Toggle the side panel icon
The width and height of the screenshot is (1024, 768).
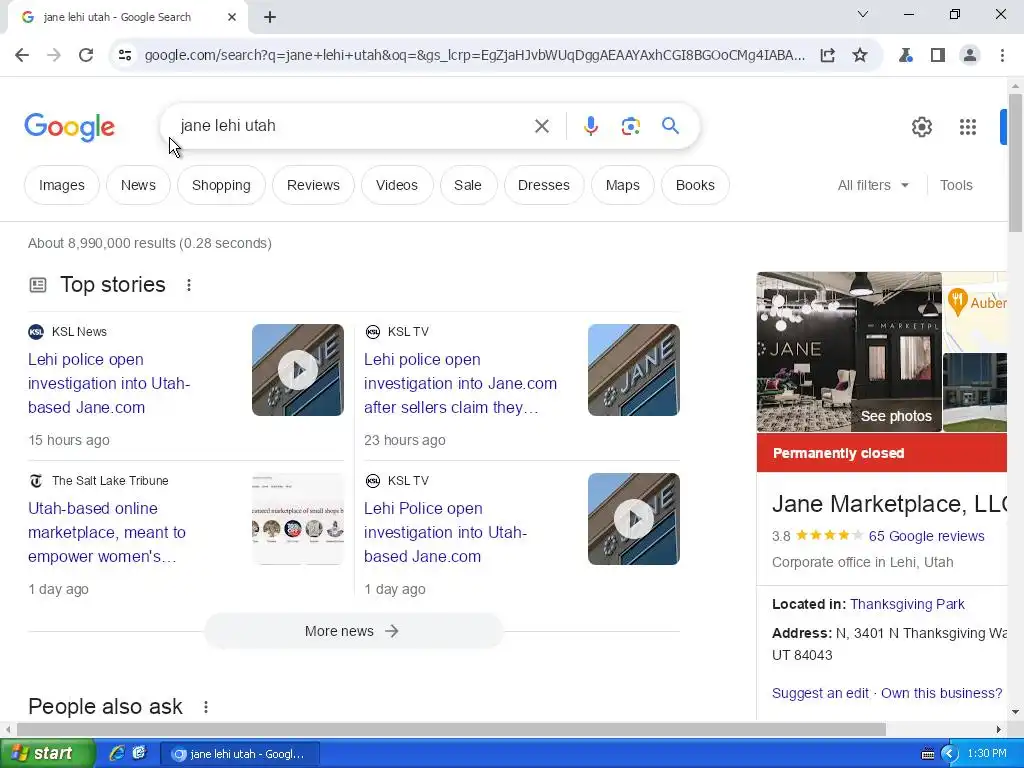[938, 55]
